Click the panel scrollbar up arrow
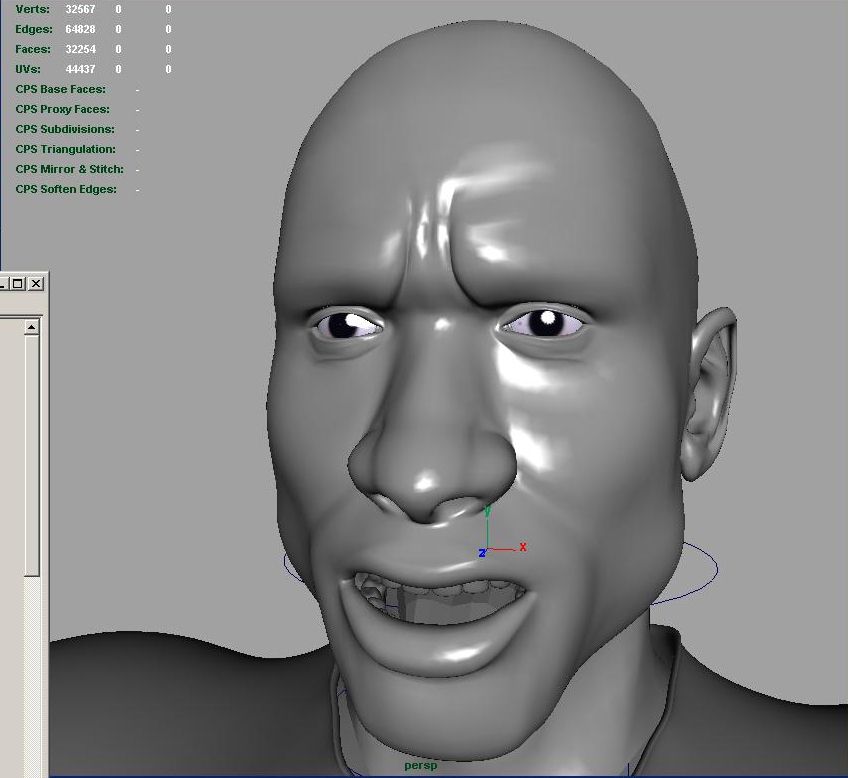Image resolution: width=848 pixels, height=778 pixels. pyautogui.click(x=32, y=327)
